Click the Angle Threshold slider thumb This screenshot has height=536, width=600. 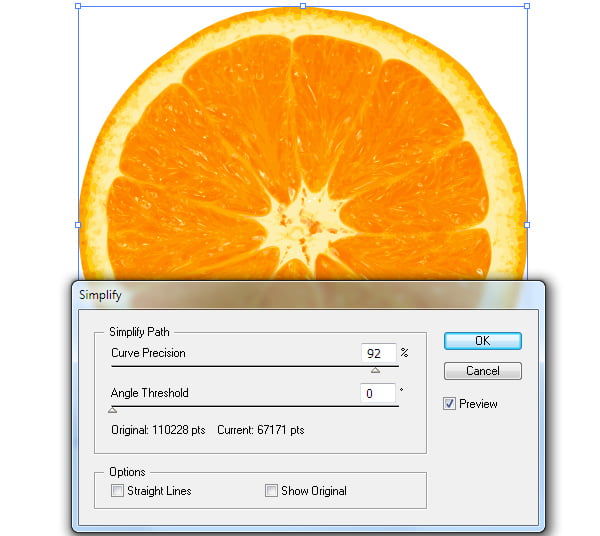point(112,410)
